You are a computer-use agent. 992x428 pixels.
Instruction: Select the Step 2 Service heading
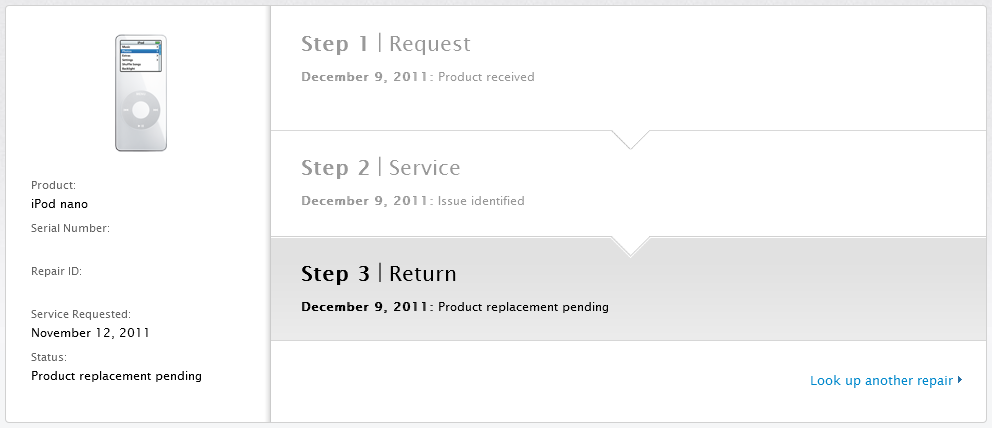pyautogui.click(x=380, y=168)
